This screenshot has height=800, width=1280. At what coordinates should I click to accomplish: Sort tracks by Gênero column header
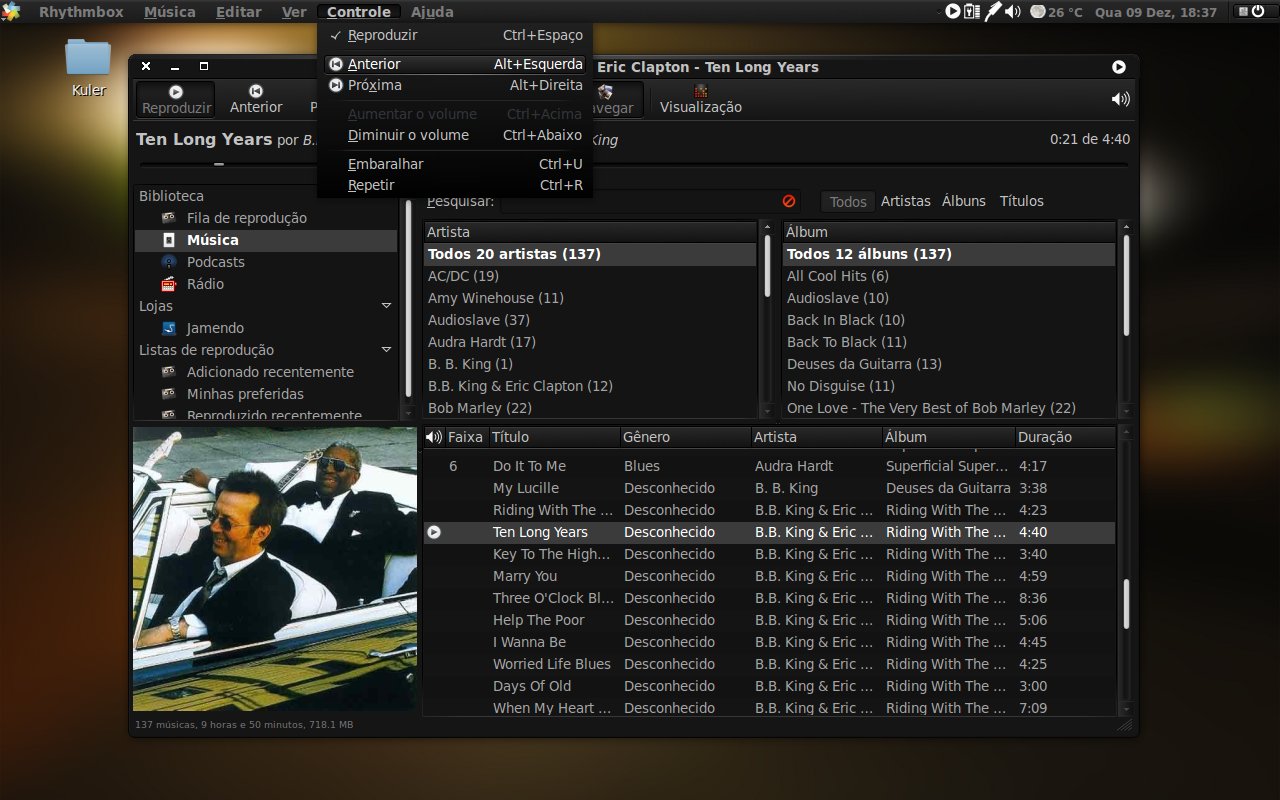[x=684, y=437]
